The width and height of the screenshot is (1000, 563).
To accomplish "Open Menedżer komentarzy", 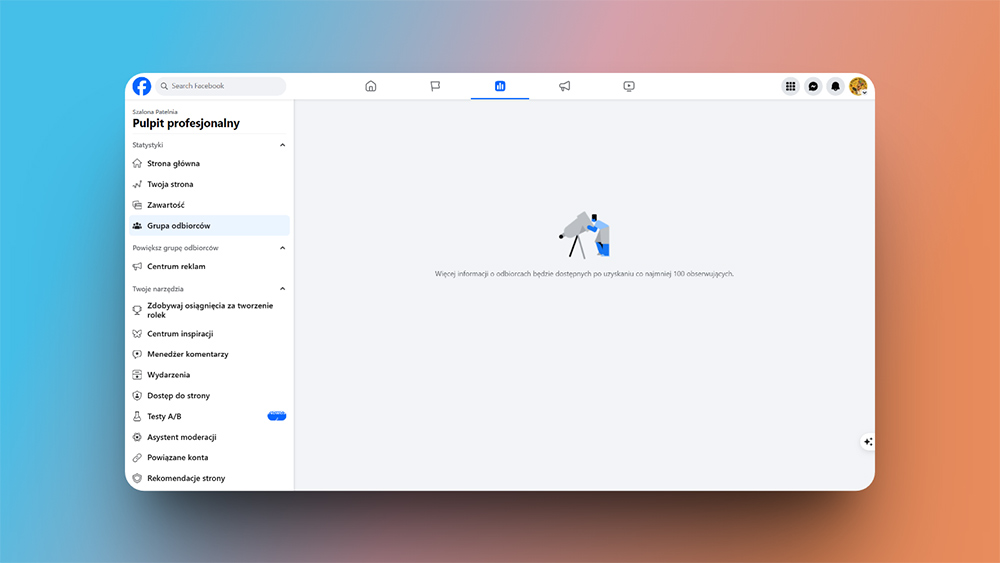I will [x=188, y=355].
